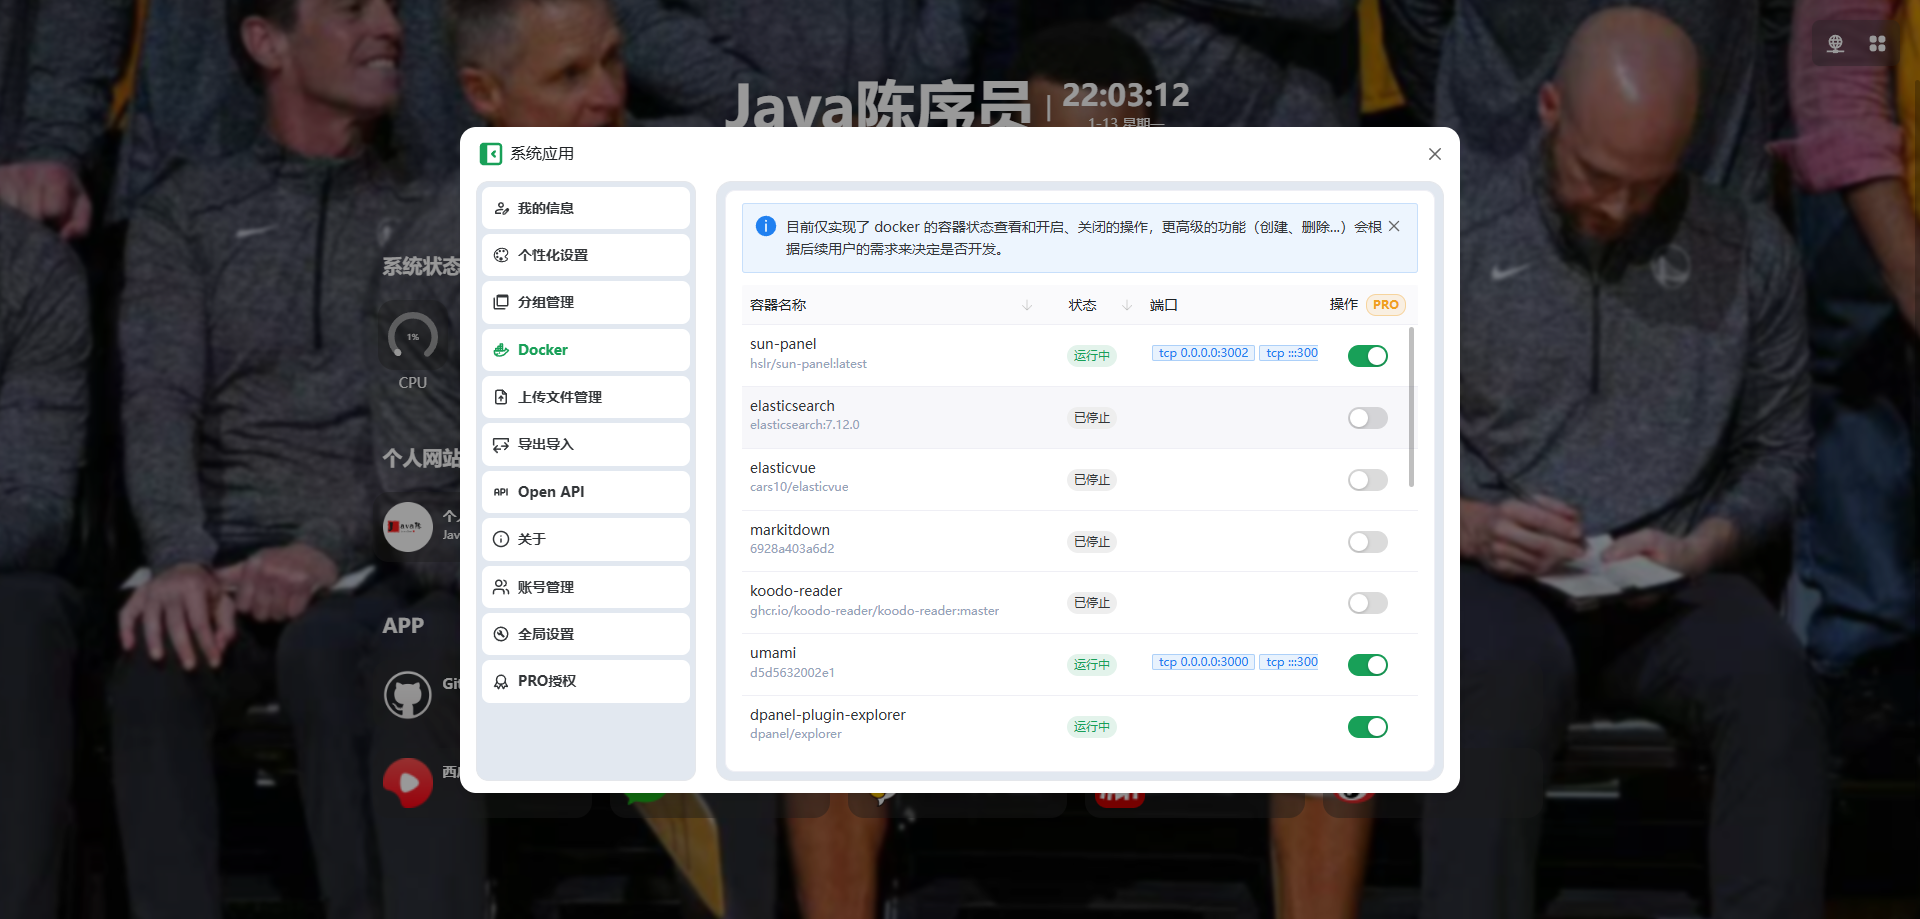Click the green system application logo icon
1920x919 pixels.
coord(490,154)
